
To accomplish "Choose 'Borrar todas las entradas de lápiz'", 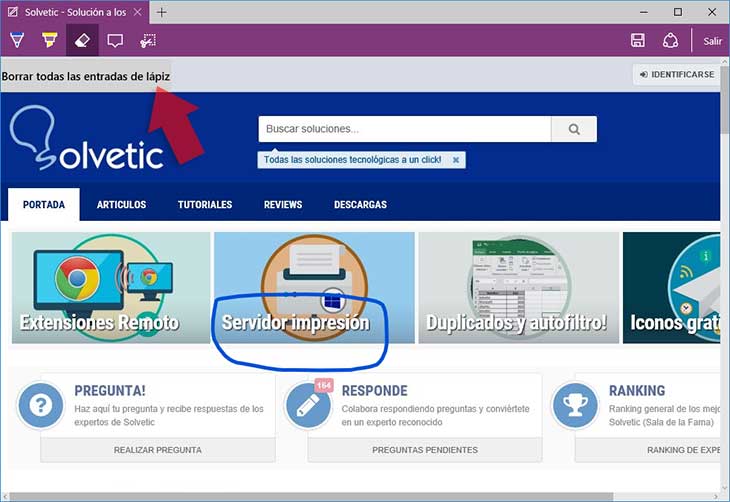I will click(x=86, y=76).
